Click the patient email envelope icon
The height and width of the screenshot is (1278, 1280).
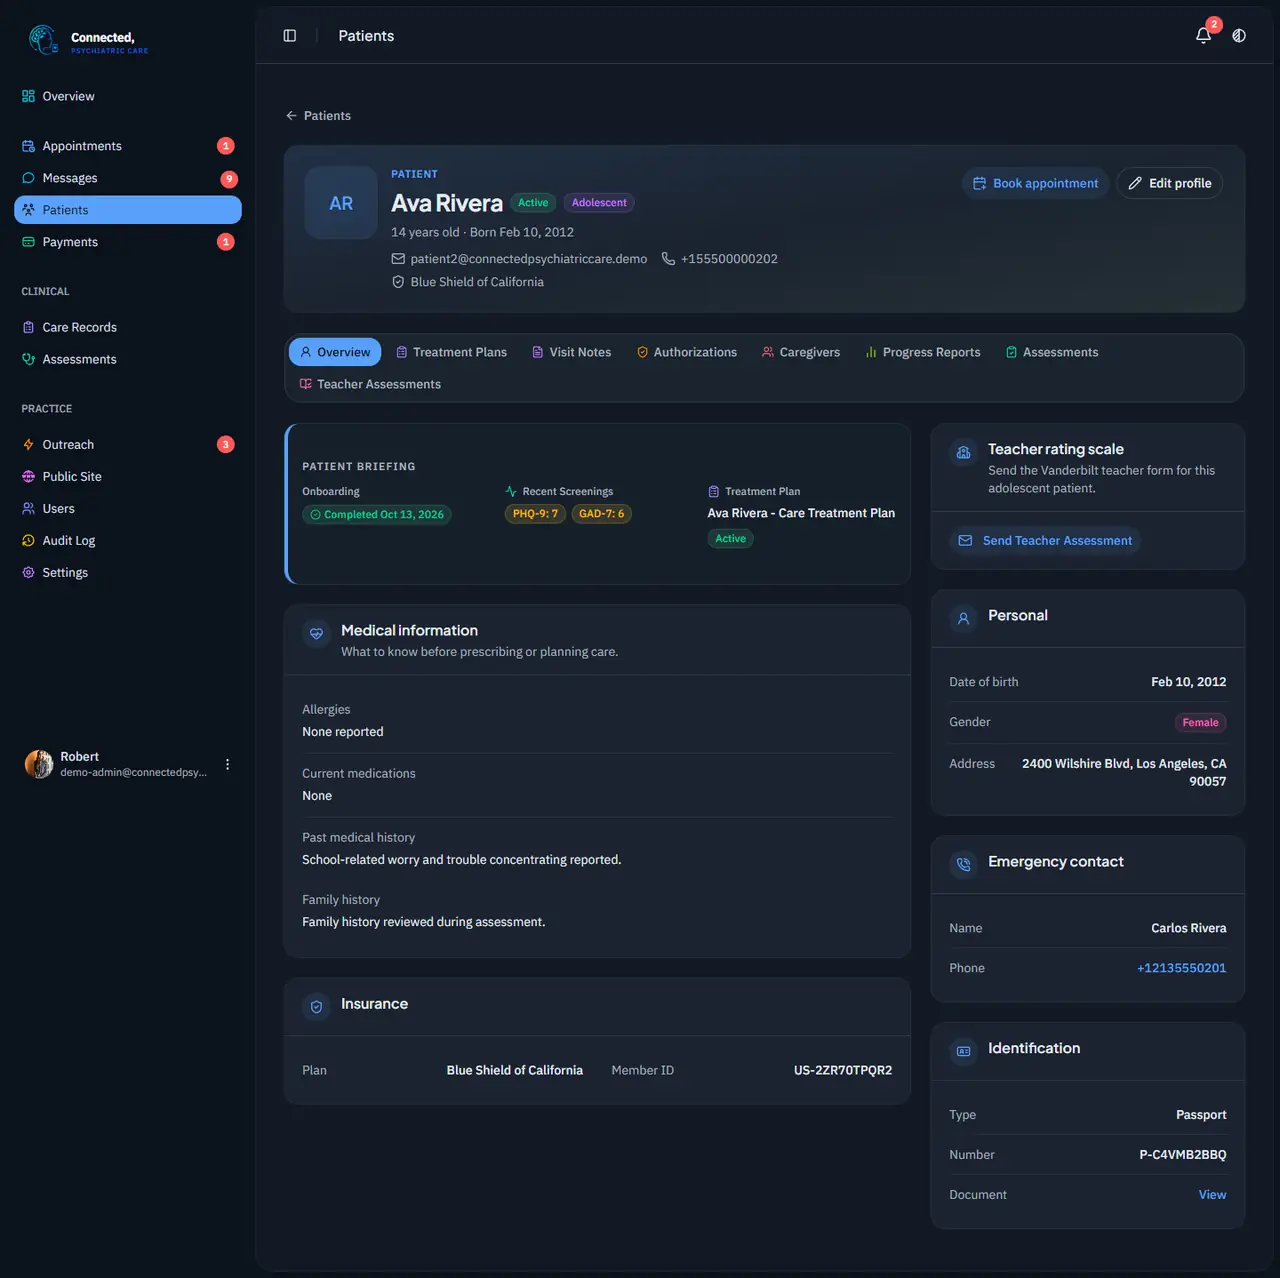point(398,259)
